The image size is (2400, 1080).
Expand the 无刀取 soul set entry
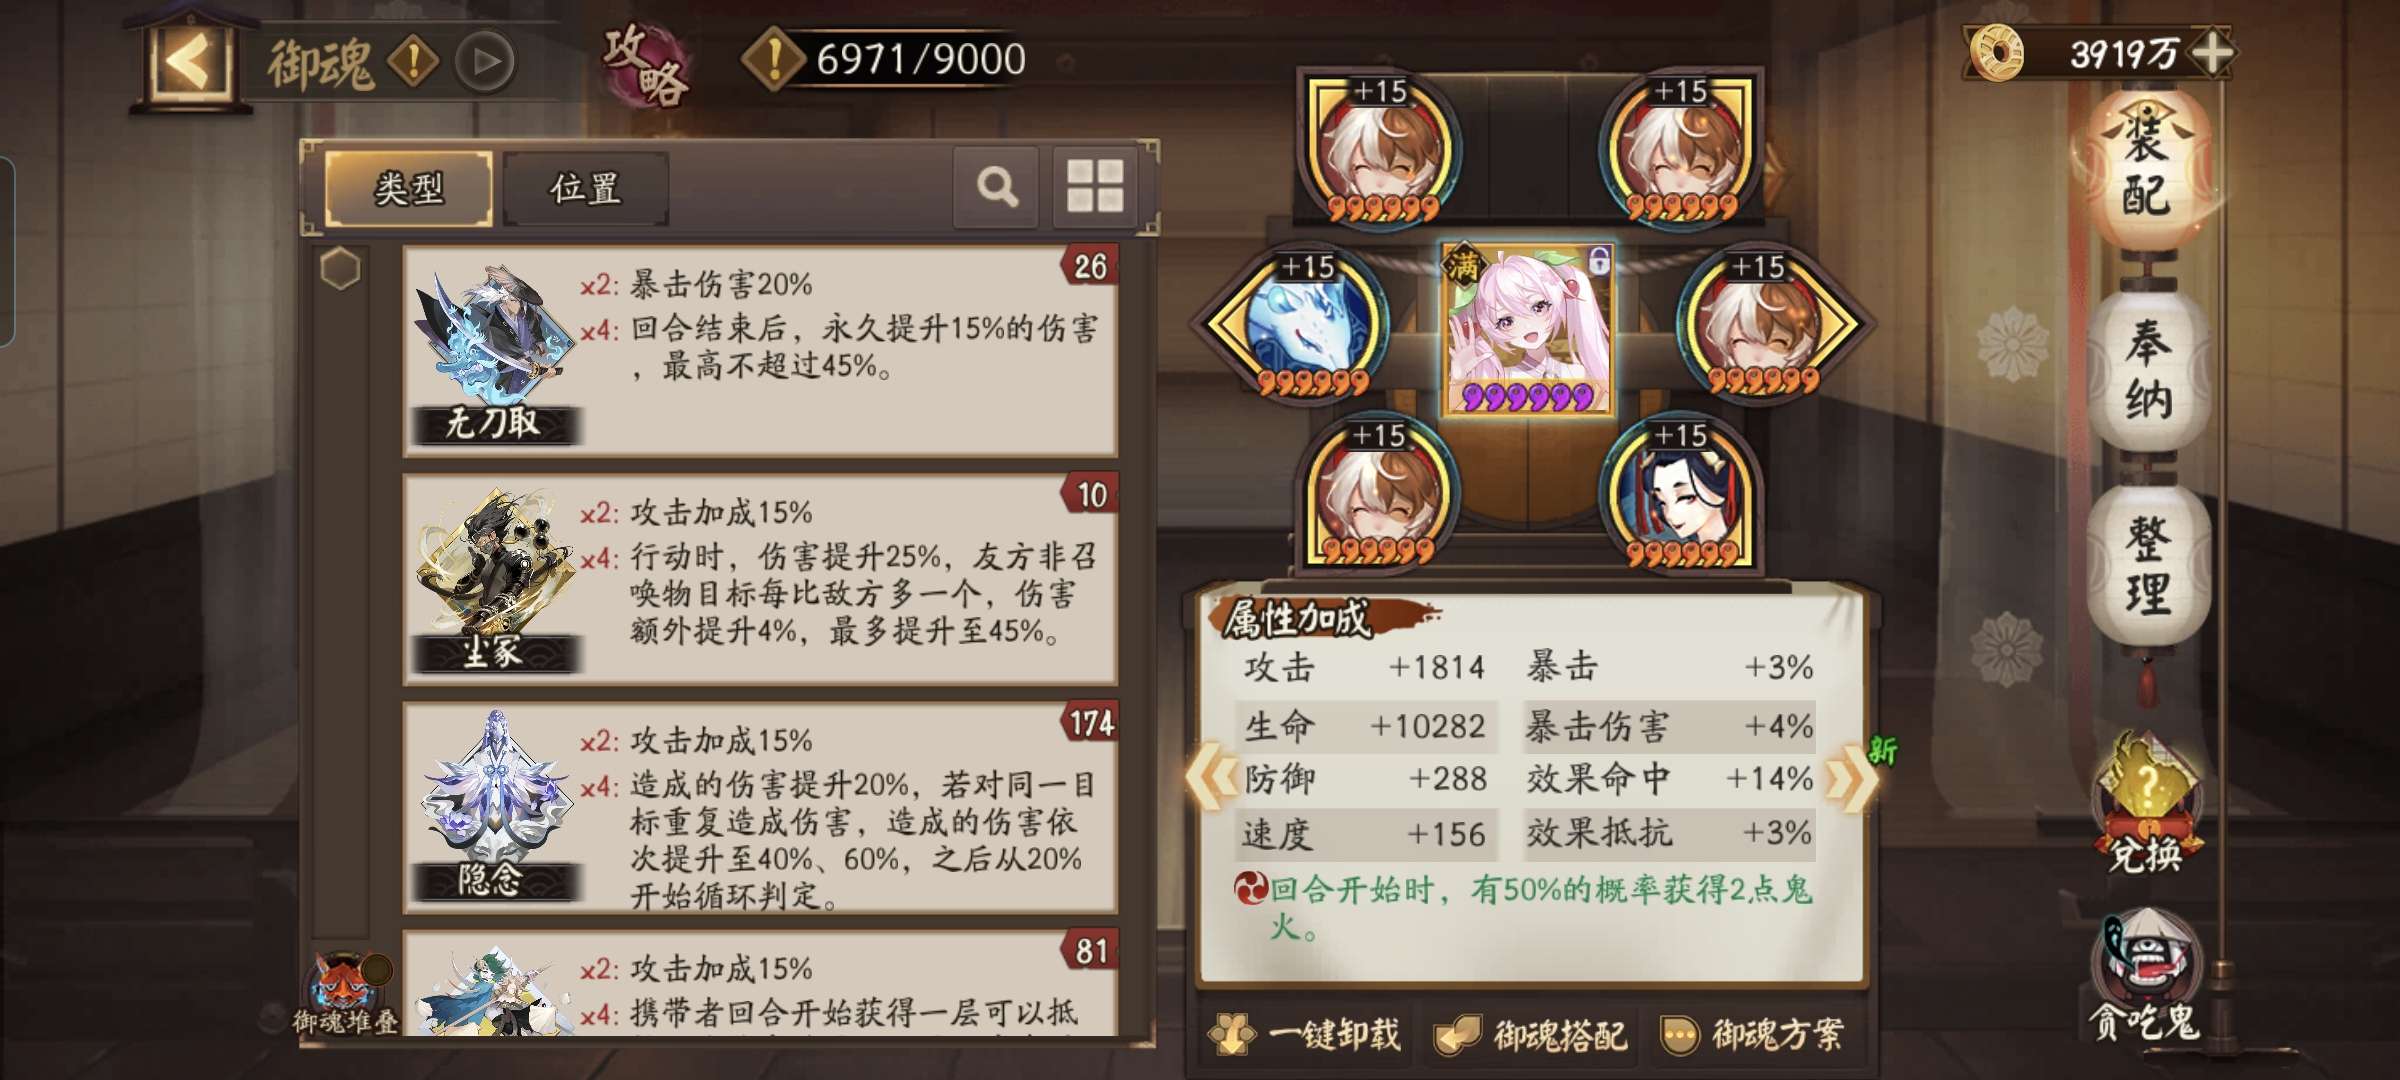click(760, 350)
